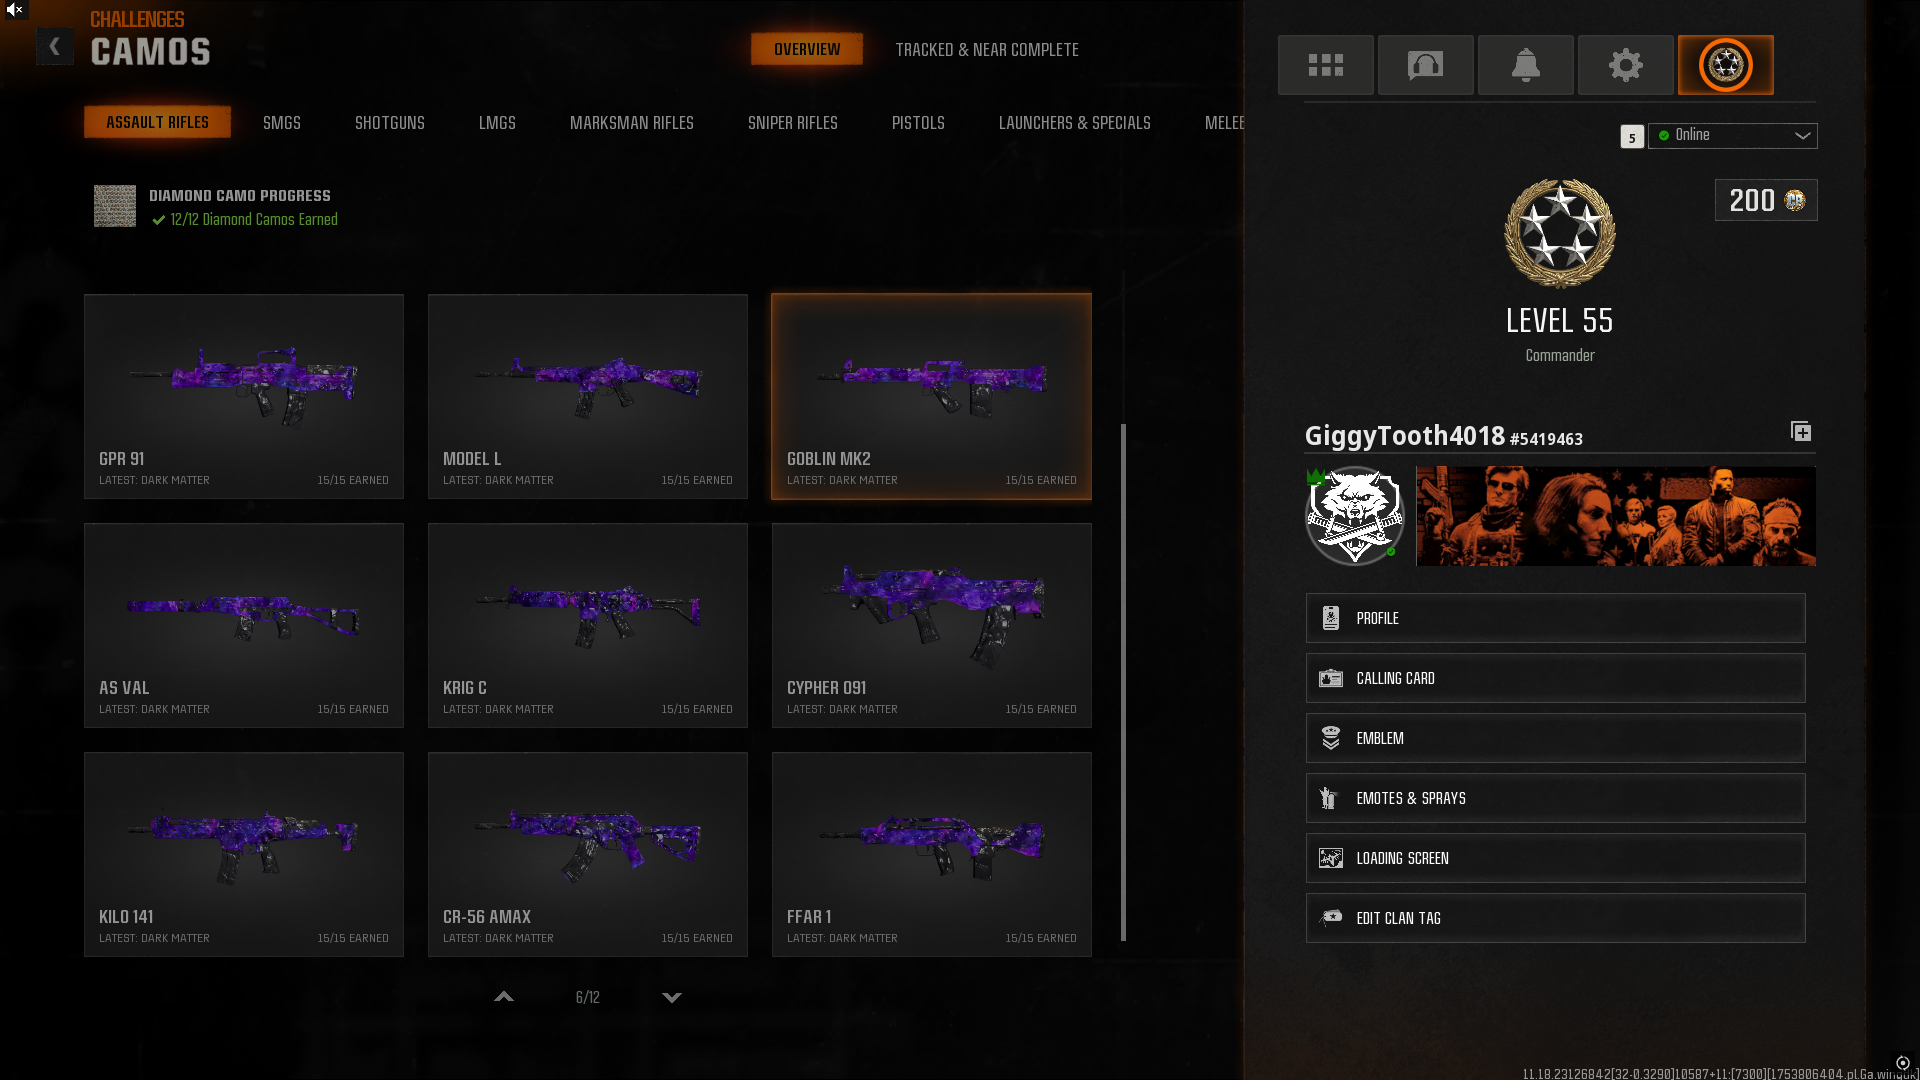
Task: Click the GiggyTooth4018 player name
Action: tap(1404, 436)
